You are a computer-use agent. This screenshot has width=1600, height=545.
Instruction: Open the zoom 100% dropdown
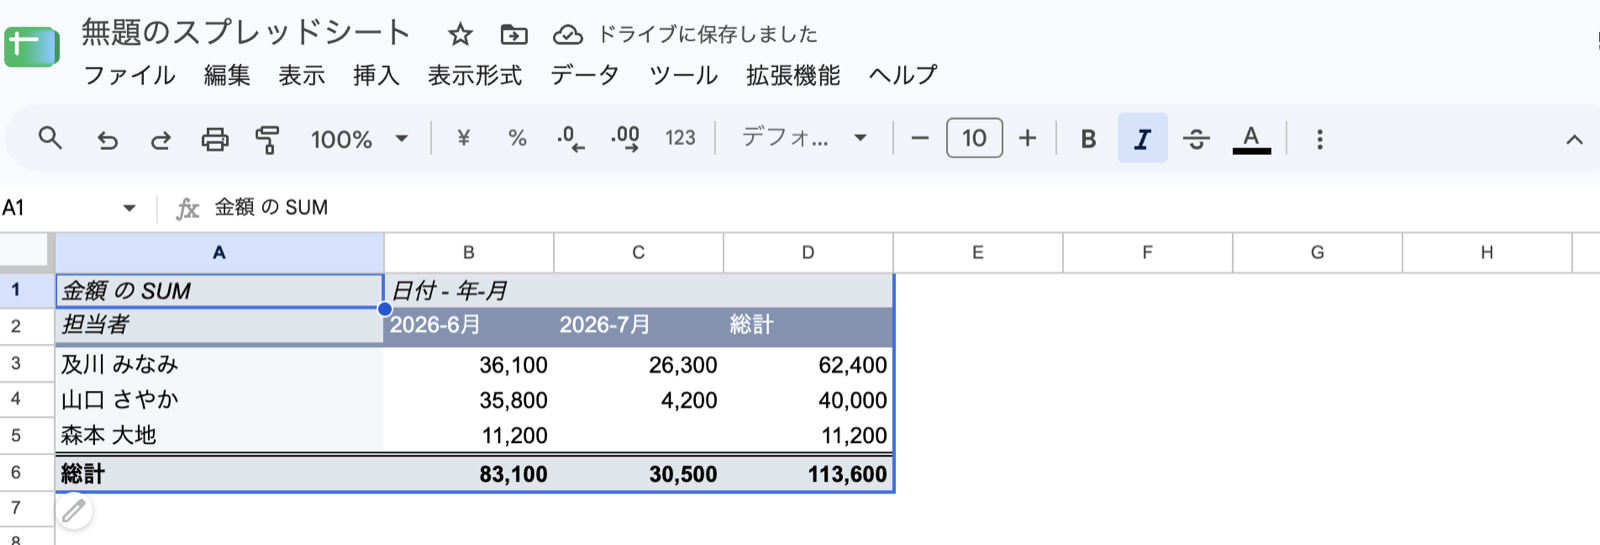click(360, 139)
